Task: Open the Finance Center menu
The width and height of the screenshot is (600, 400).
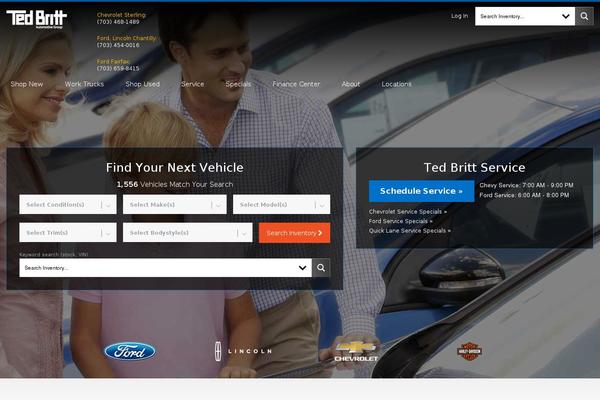Action: pos(296,84)
